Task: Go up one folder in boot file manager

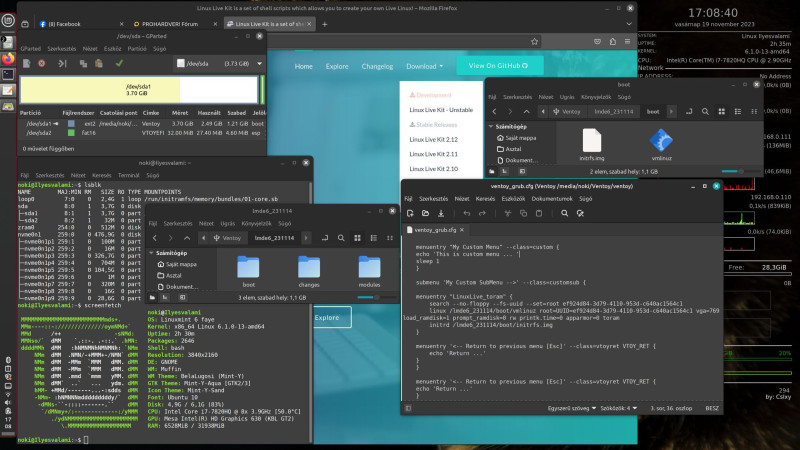Action: (x=527, y=111)
